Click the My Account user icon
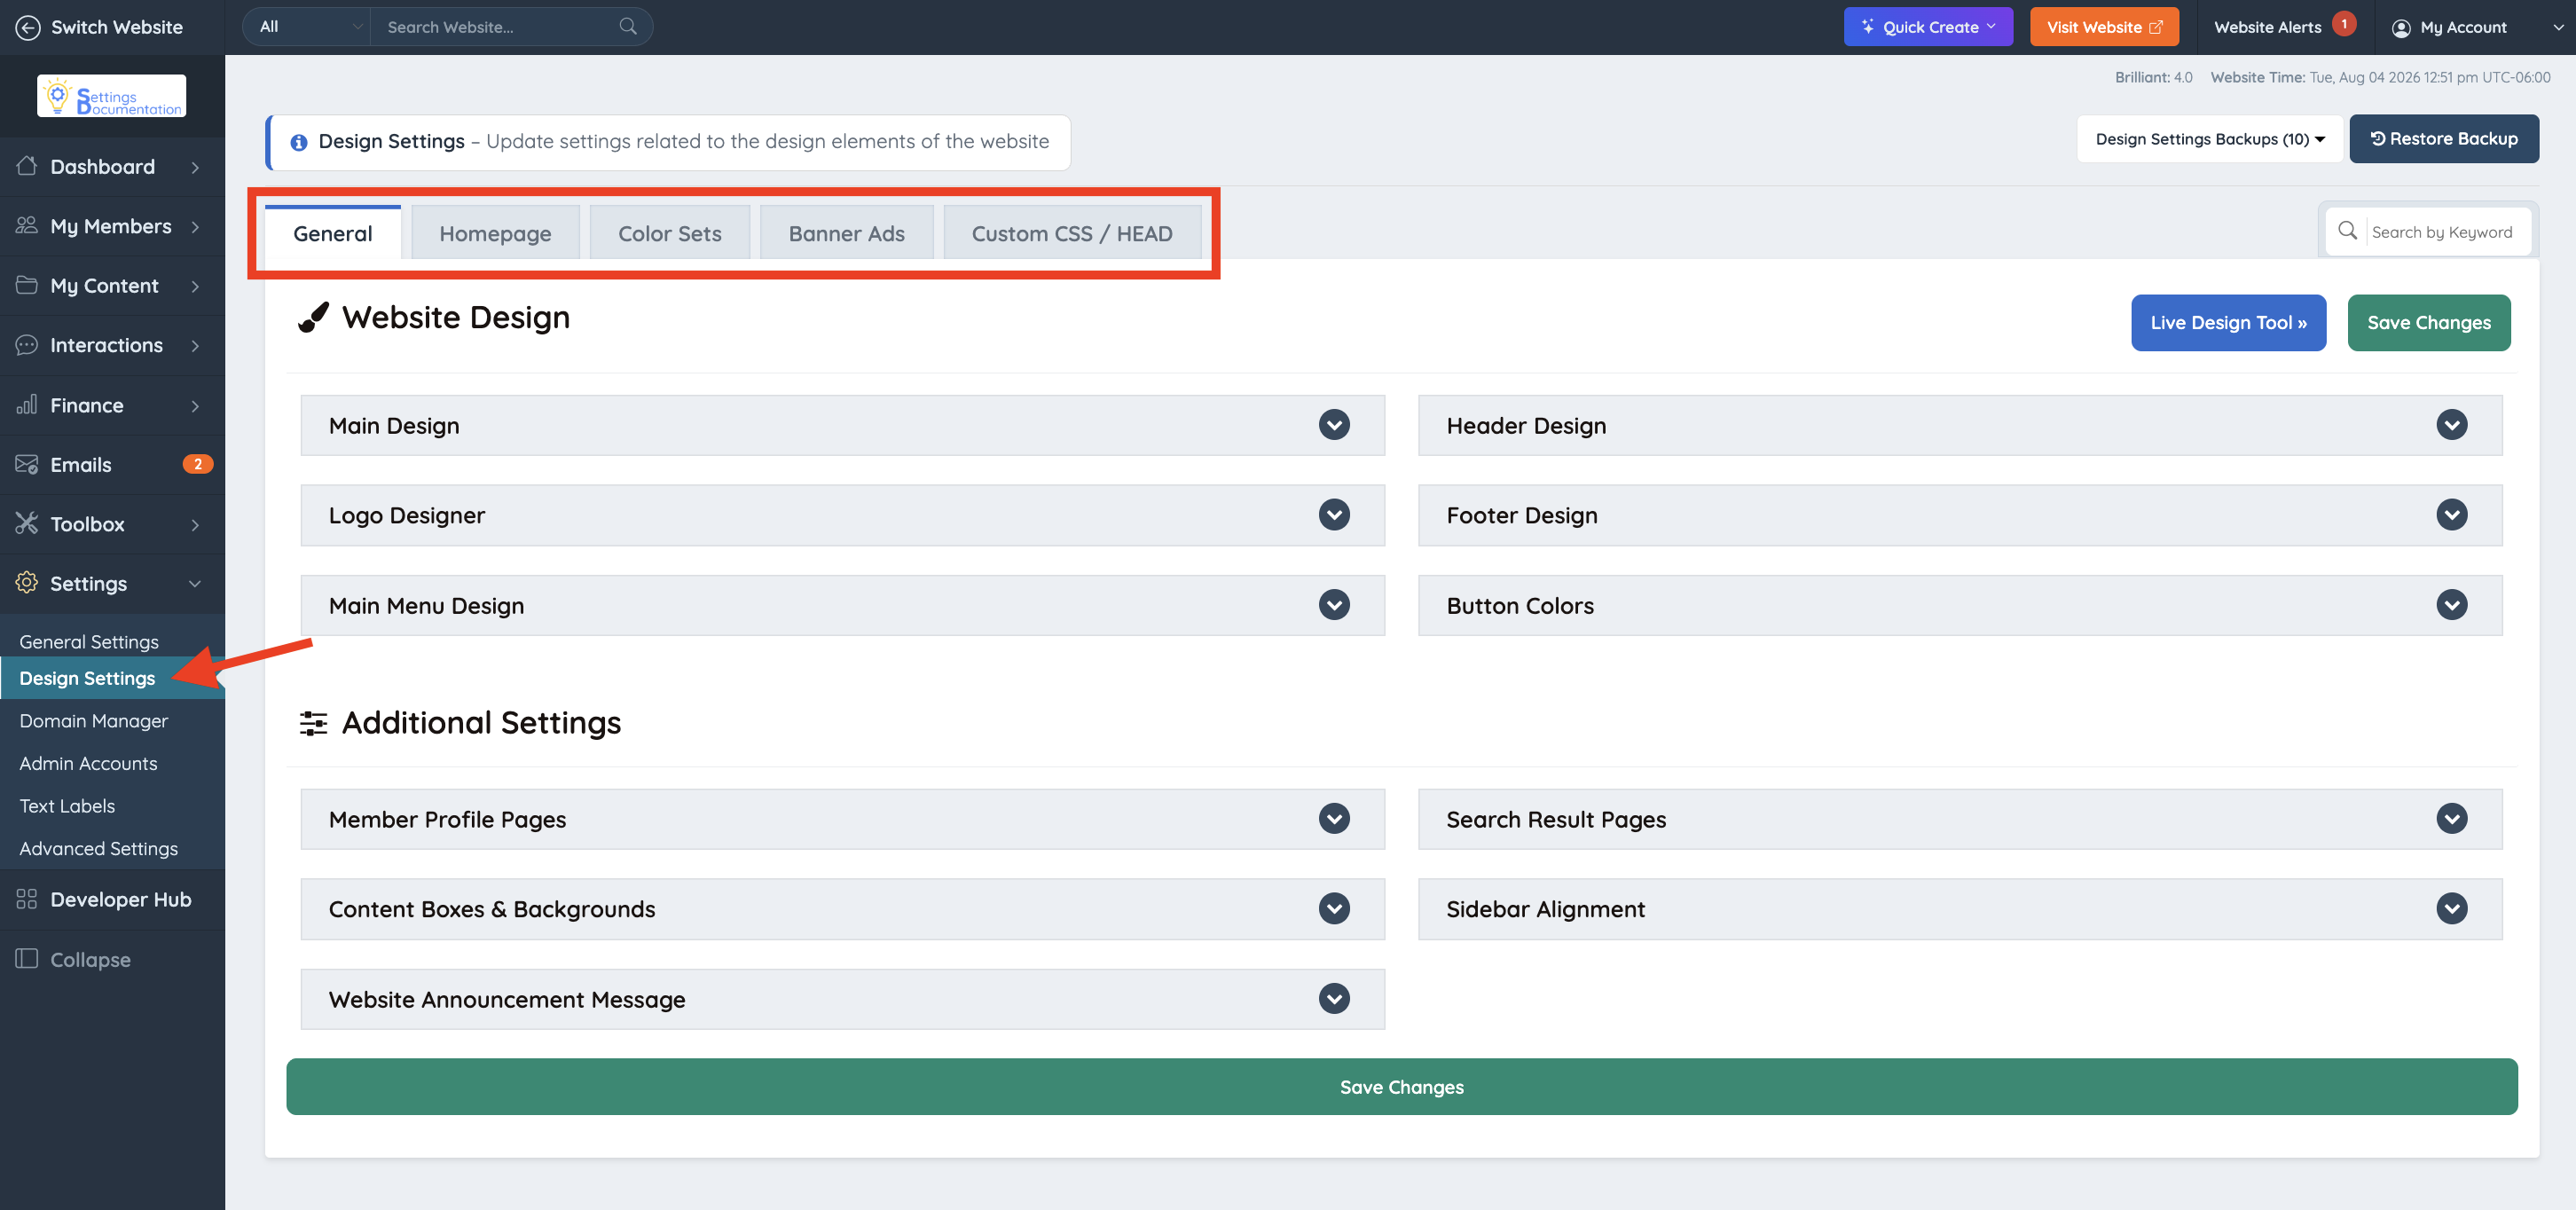This screenshot has width=2576, height=1210. tap(2401, 28)
